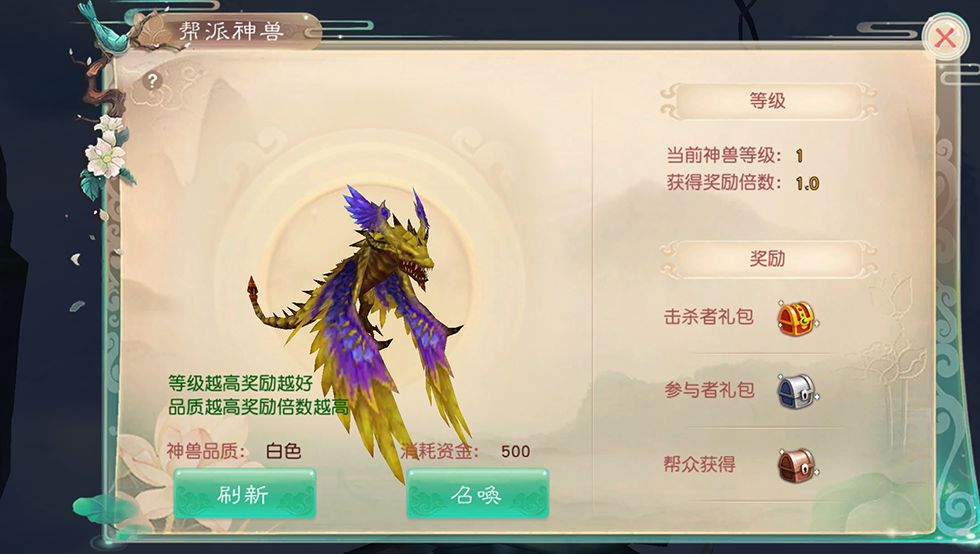
Task: Click the 1.0 reward multiplier value
Action: pos(807,183)
